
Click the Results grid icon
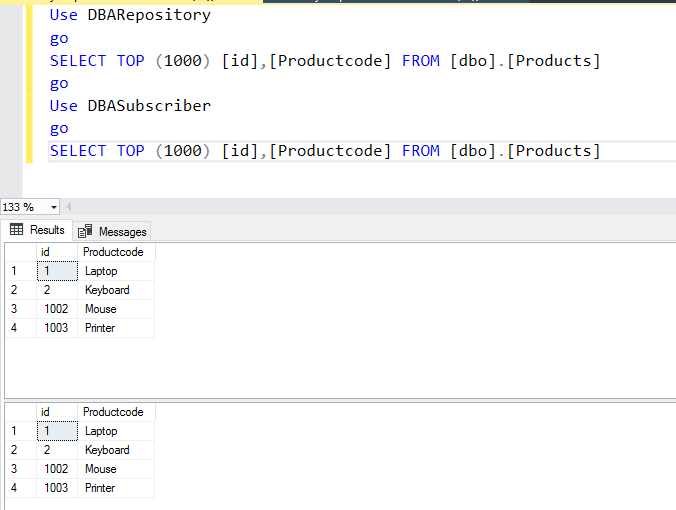coord(17,230)
